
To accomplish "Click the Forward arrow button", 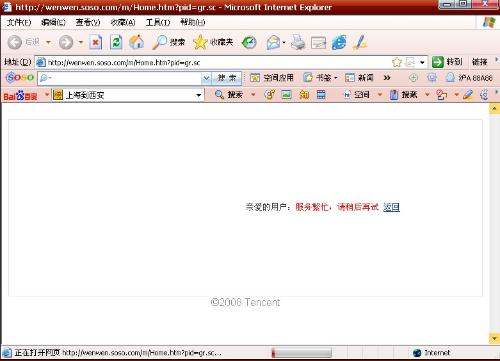I will click(x=66, y=42).
